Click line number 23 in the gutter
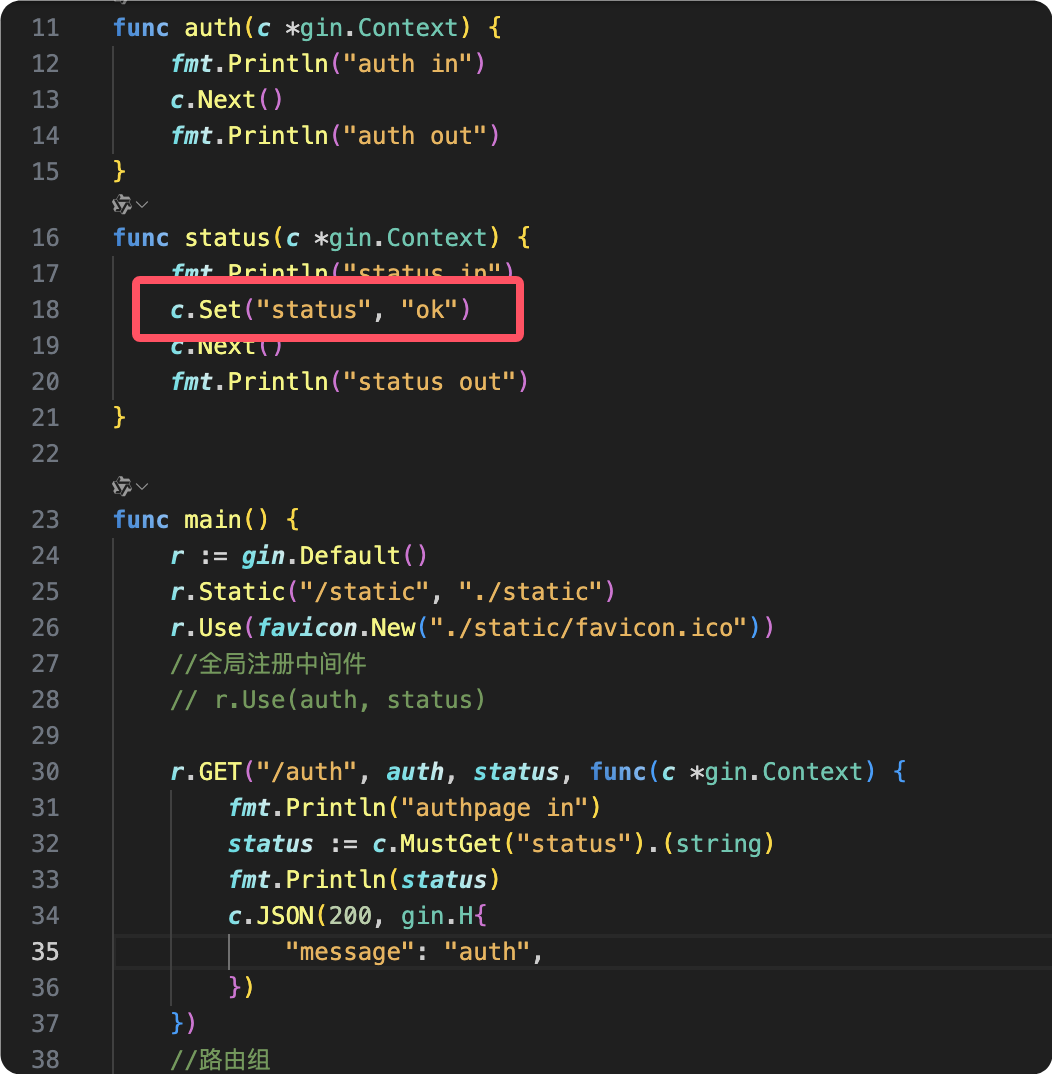1052x1074 pixels. click(x=45, y=520)
